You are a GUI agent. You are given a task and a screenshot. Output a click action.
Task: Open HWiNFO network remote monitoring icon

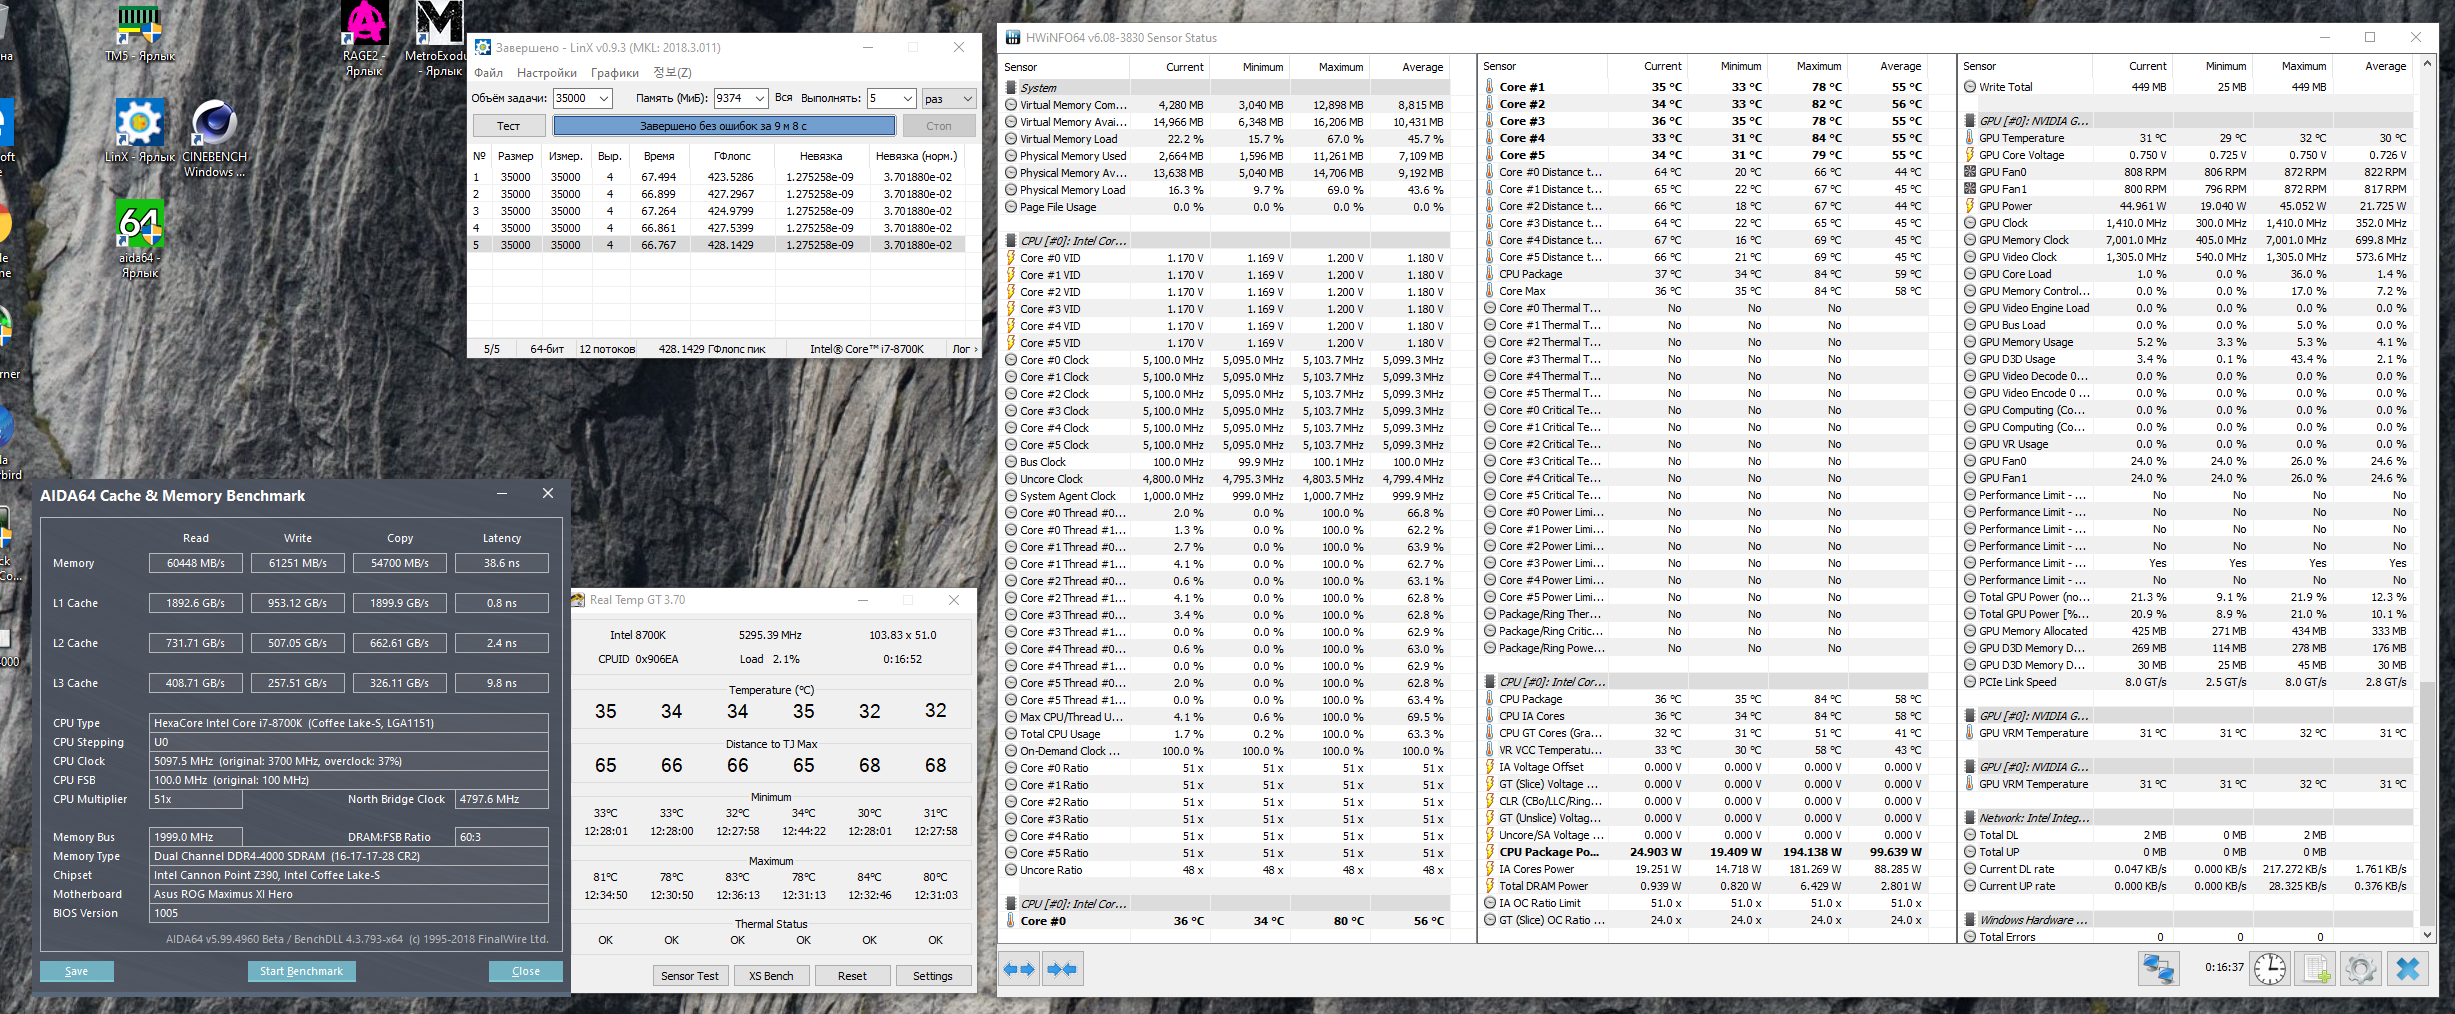(2158, 969)
